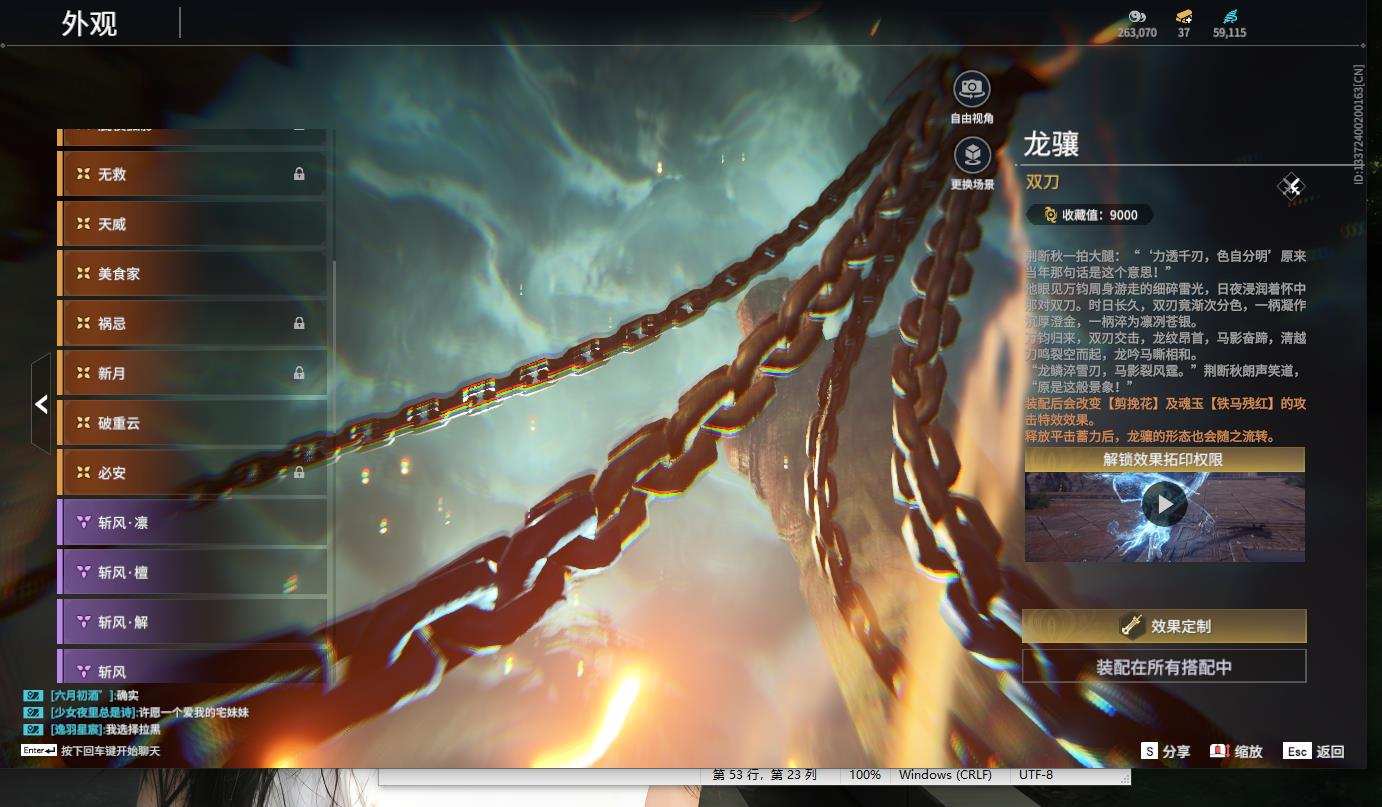Screen dimensions: 1382x807
Task: Click the chat channel icon beside 六月初酒
Action: click(x=34, y=695)
